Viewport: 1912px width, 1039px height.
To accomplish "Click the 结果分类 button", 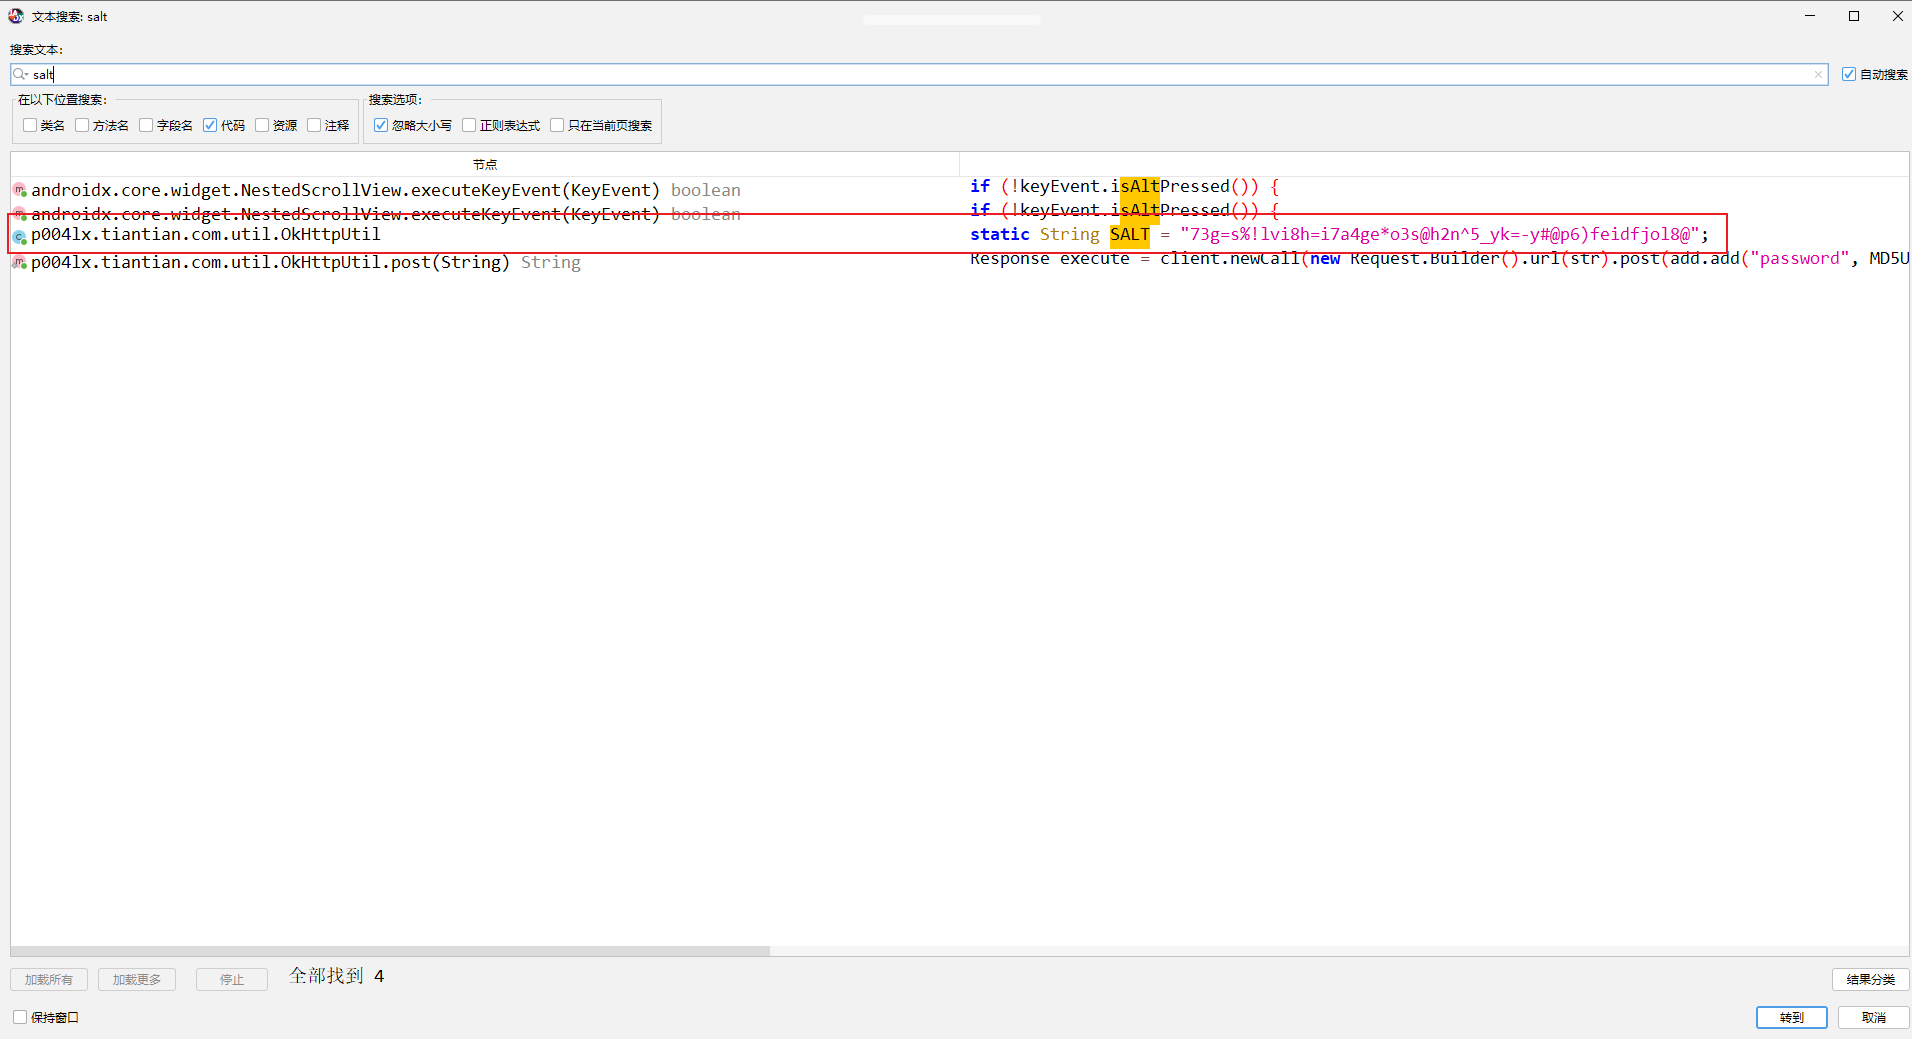I will click(x=1870, y=979).
